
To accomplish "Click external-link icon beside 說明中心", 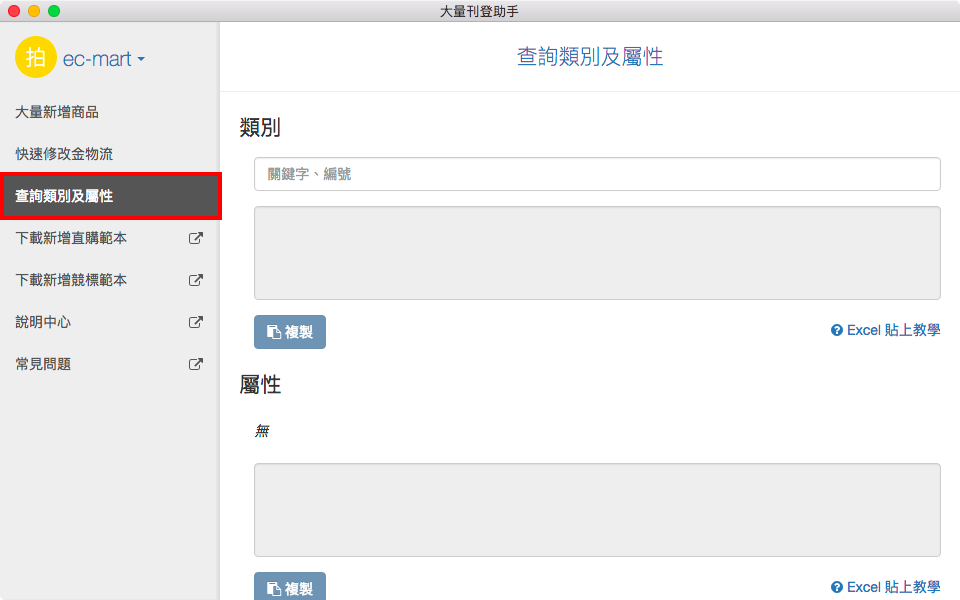I will click(x=196, y=322).
